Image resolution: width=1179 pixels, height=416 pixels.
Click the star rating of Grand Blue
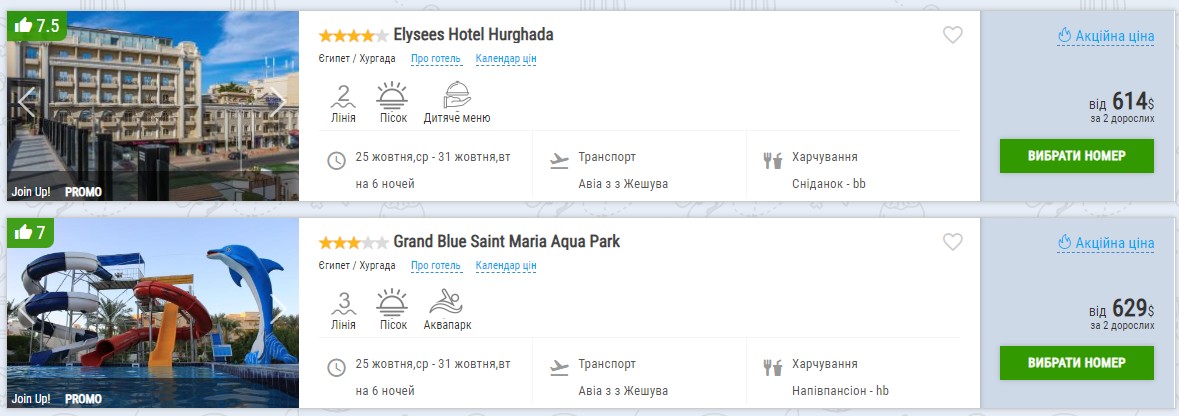pos(353,242)
